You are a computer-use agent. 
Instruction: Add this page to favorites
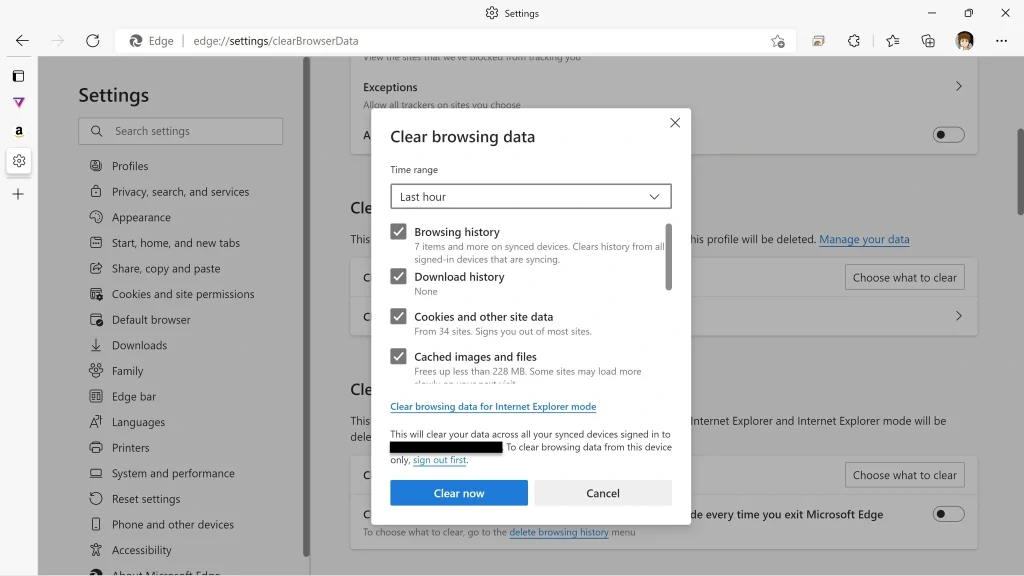point(778,41)
